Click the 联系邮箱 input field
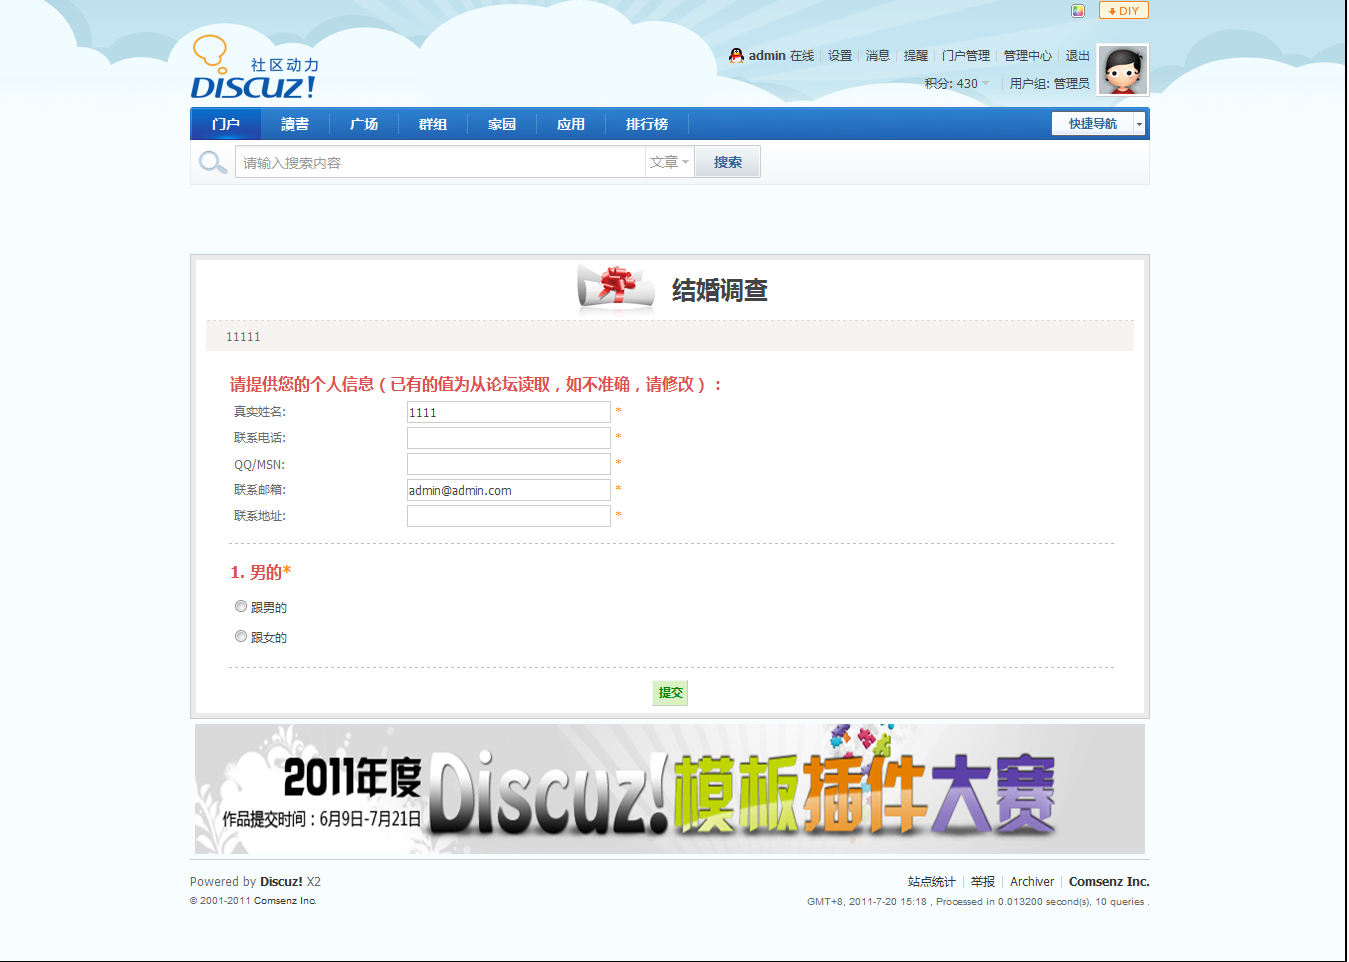 click(509, 490)
